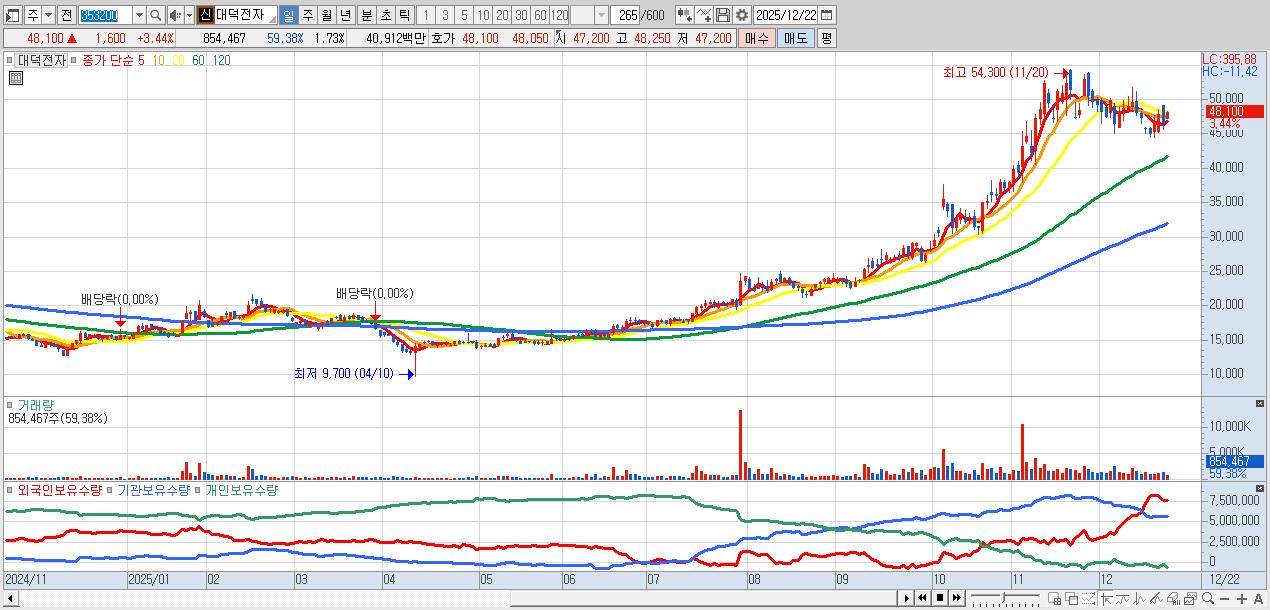Image resolution: width=1270 pixels, height=610 pixels.
Task: Click the line-tool pencil icon in top toolbar
Action: click(704, 15)
